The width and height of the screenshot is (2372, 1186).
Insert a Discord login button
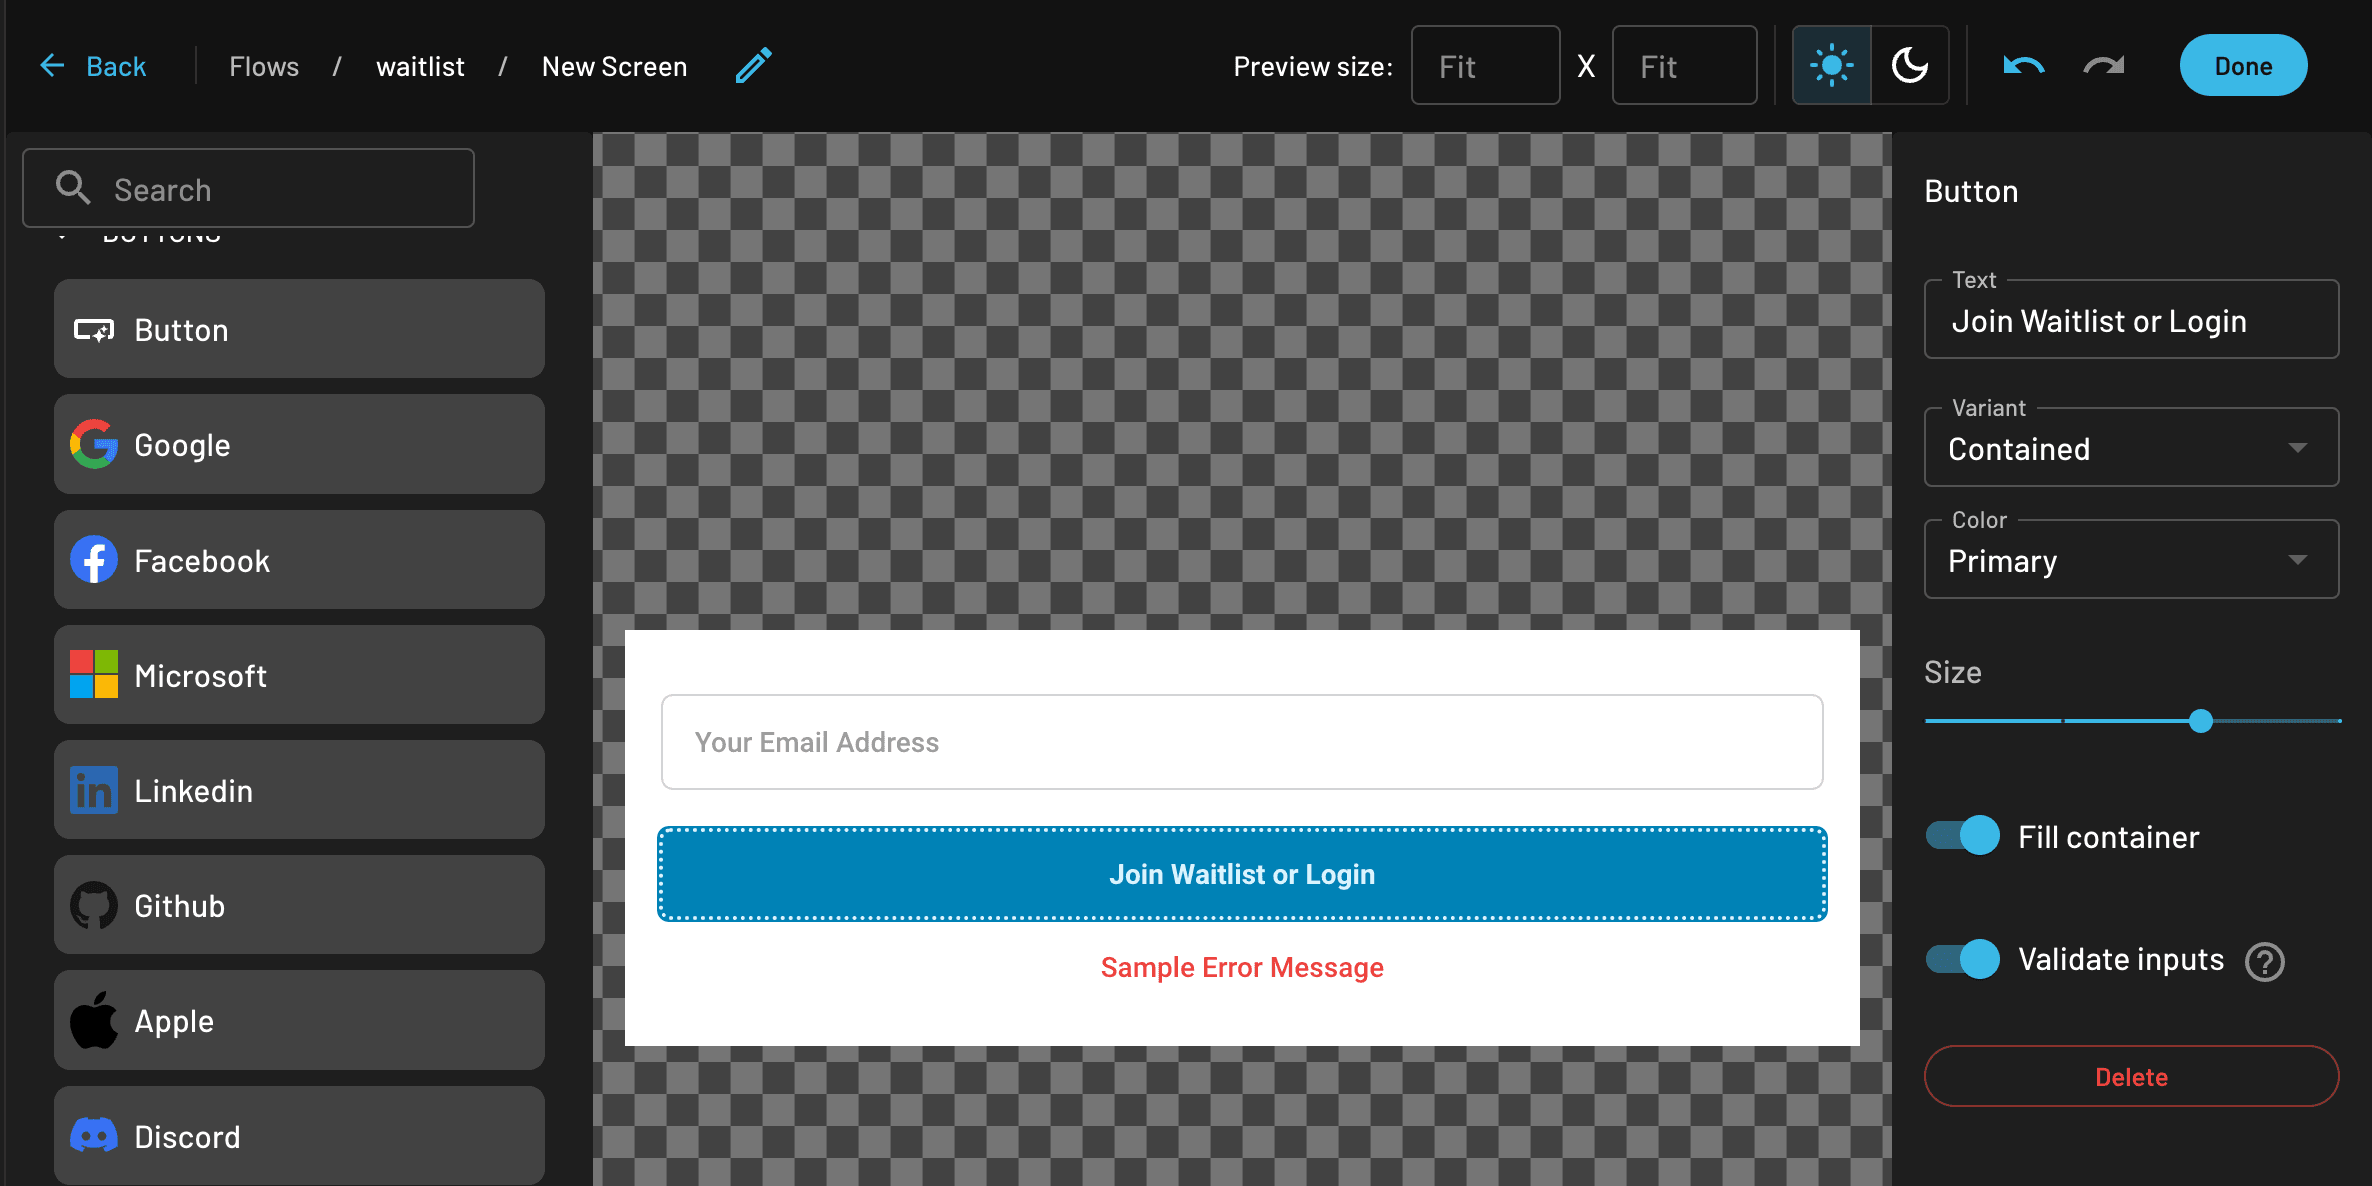298,1135
